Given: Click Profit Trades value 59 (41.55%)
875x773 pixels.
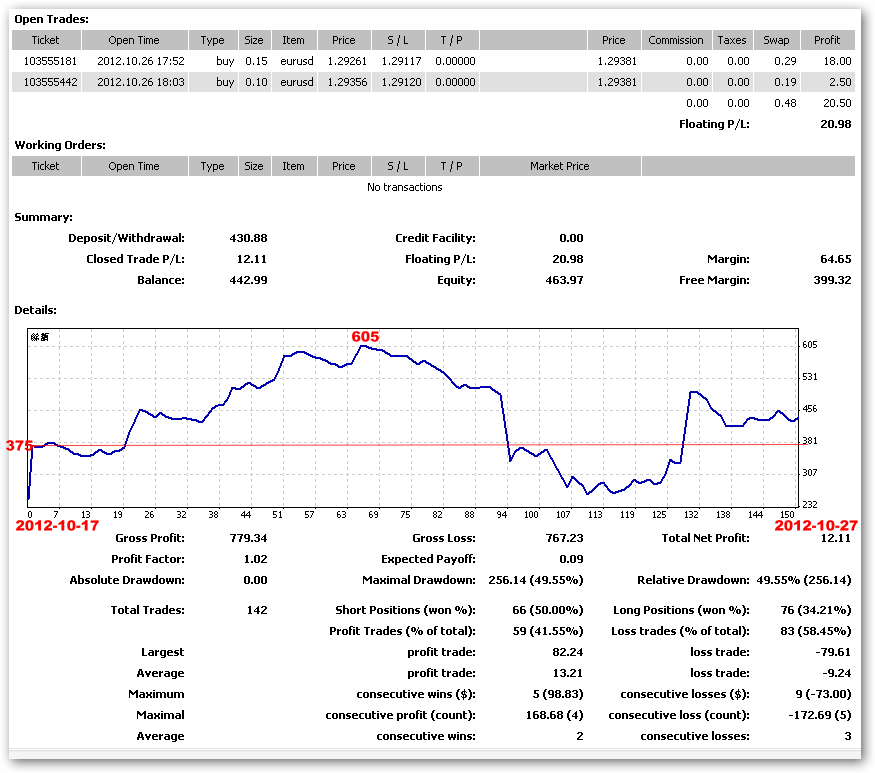Looking at the screenshot, I should pos(548,631).
